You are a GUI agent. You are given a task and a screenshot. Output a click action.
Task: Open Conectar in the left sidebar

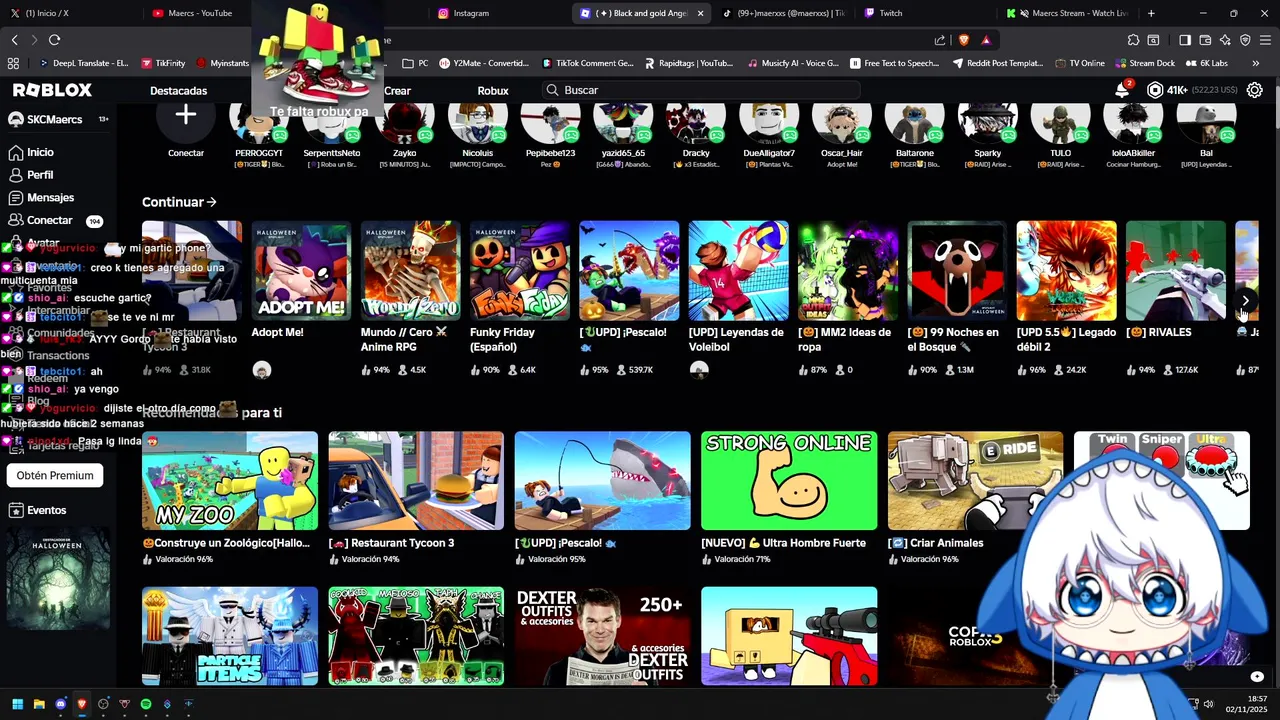[x=40, y=220]
